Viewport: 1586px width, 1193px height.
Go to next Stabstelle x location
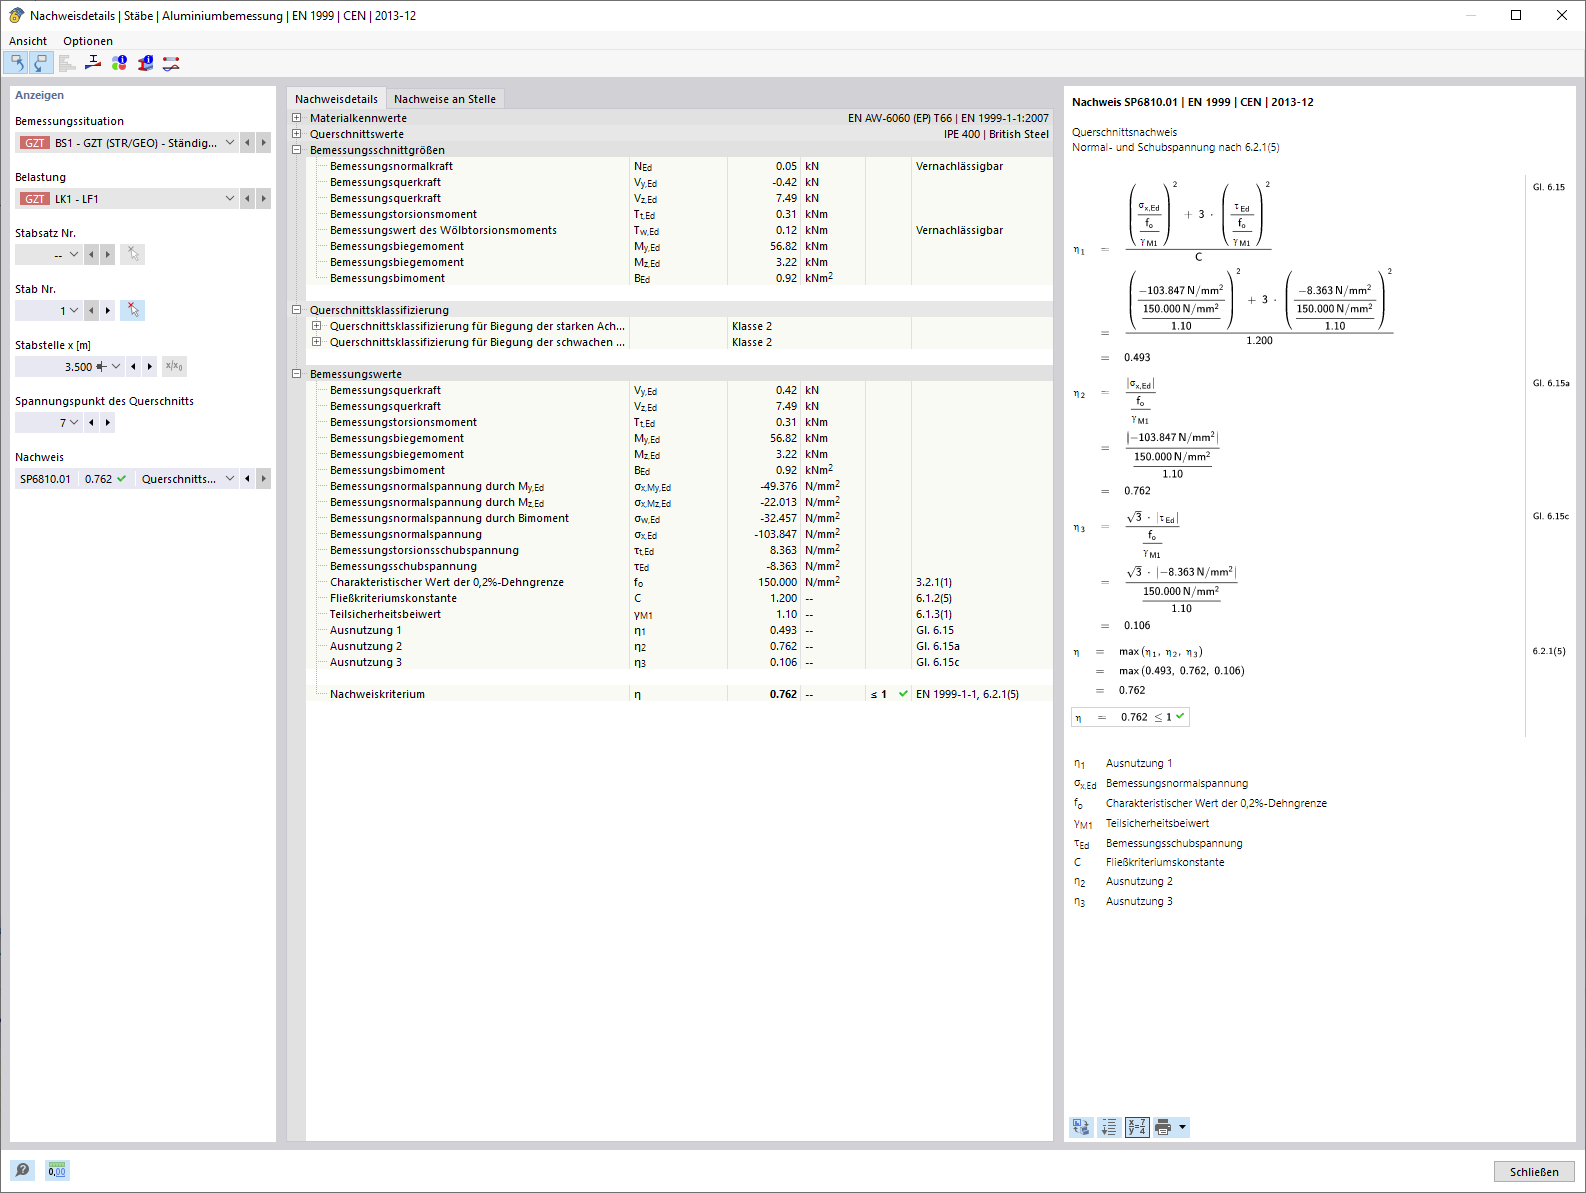click(x=150, y=367)
